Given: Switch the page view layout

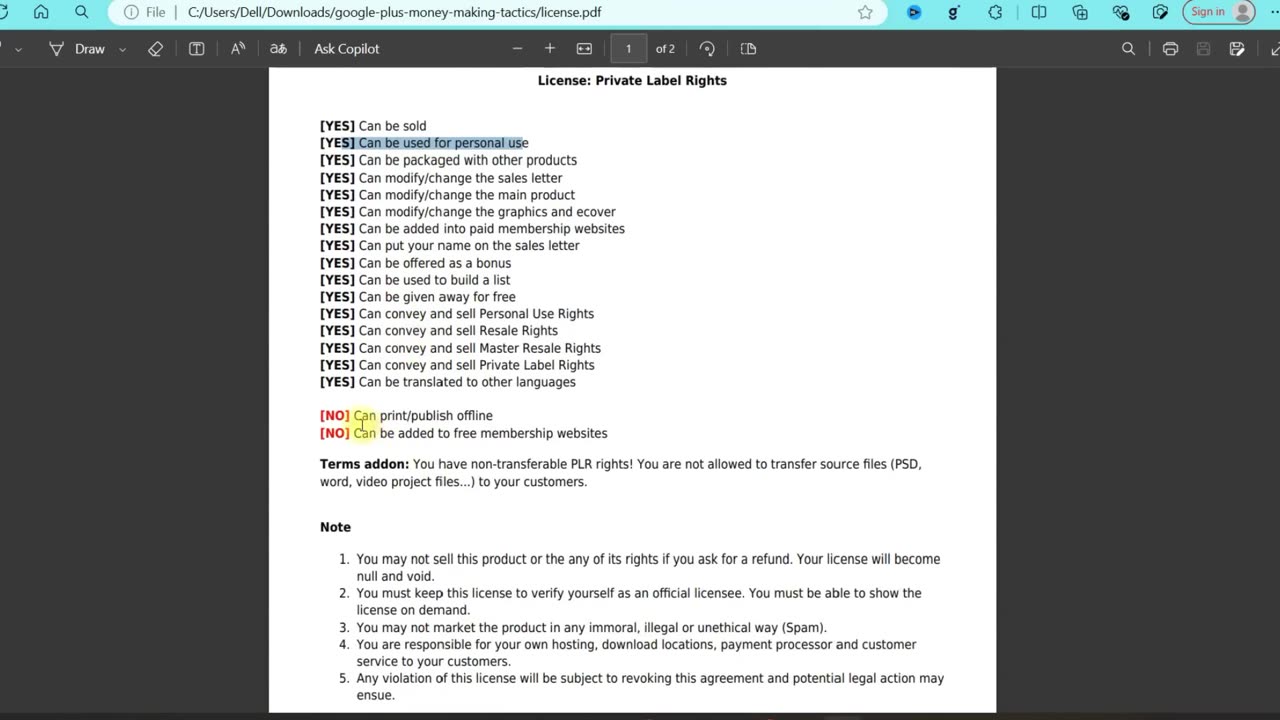Looking at the screenshot, I should [x=748, y=48].
